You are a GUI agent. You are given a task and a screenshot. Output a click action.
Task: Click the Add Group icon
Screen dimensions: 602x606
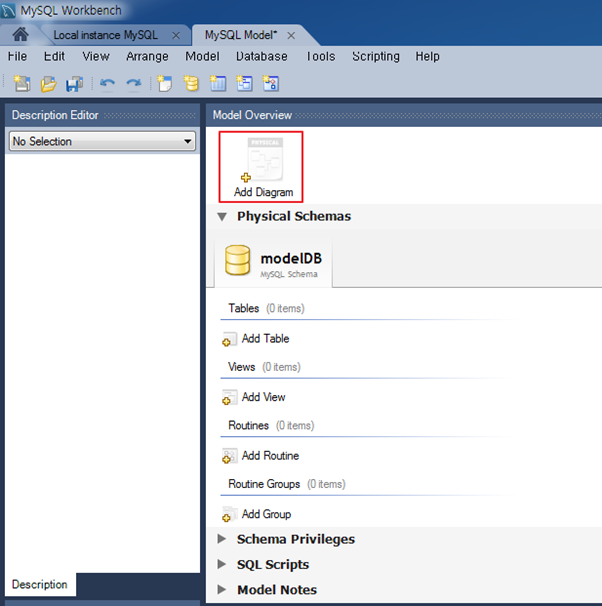(229, 514)
